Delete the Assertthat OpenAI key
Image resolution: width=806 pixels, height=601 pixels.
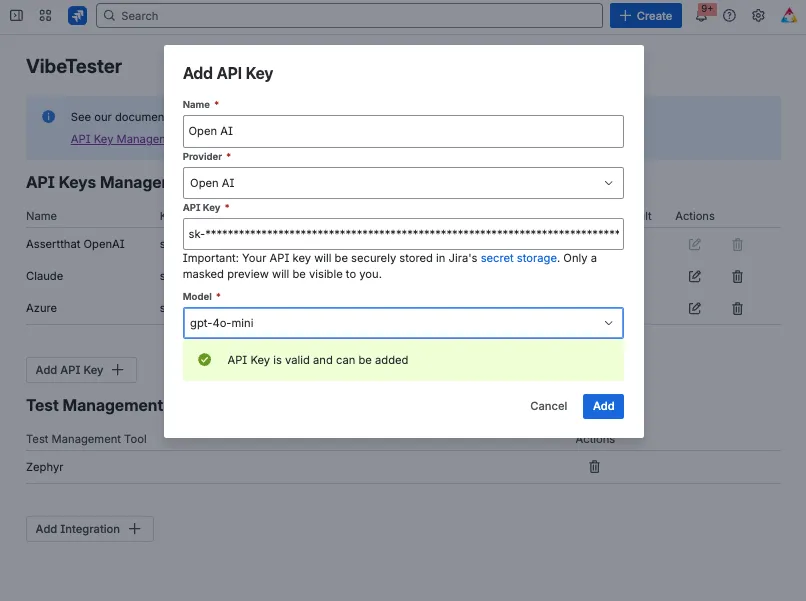pyautogui.click(x=737, y=245)
